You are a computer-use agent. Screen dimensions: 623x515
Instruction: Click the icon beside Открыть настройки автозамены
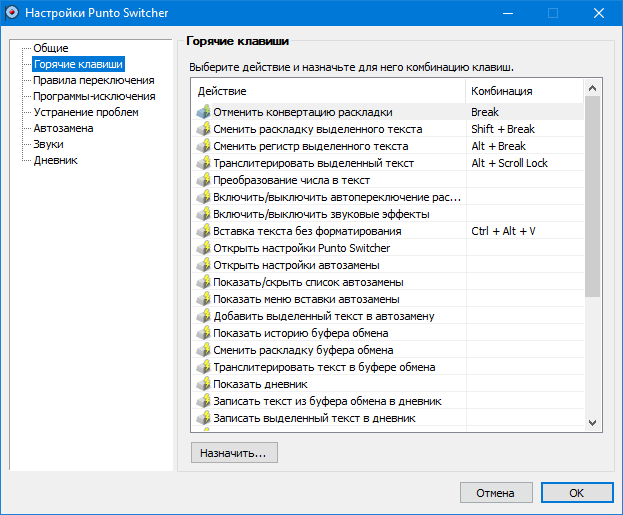pos(203,265)
